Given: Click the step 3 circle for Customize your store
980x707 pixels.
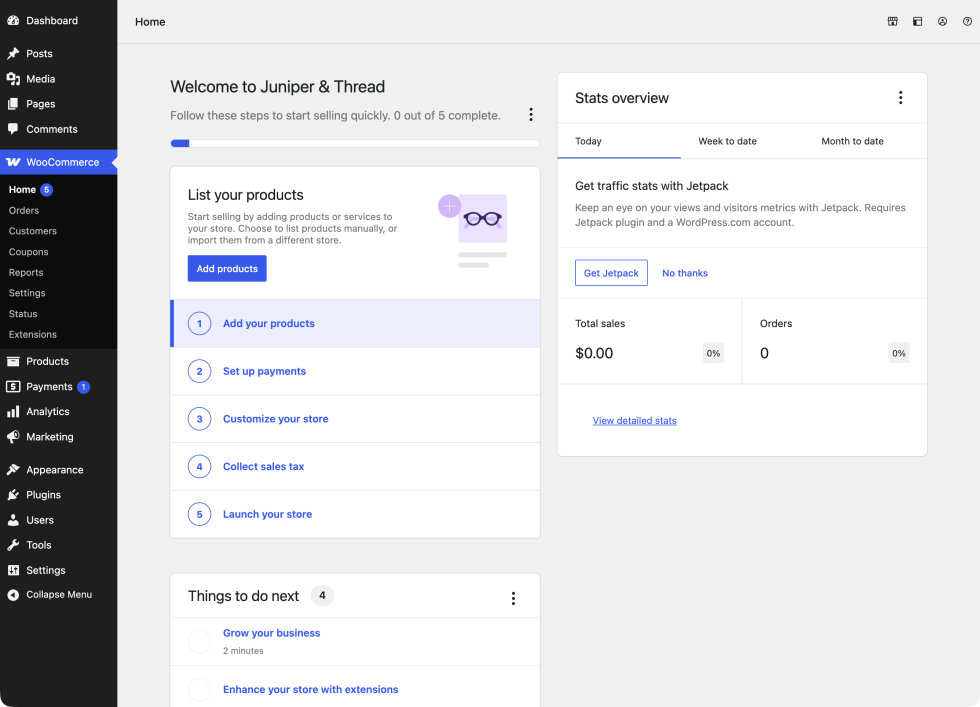Looking at the screenshot, I should click(199, 419).
